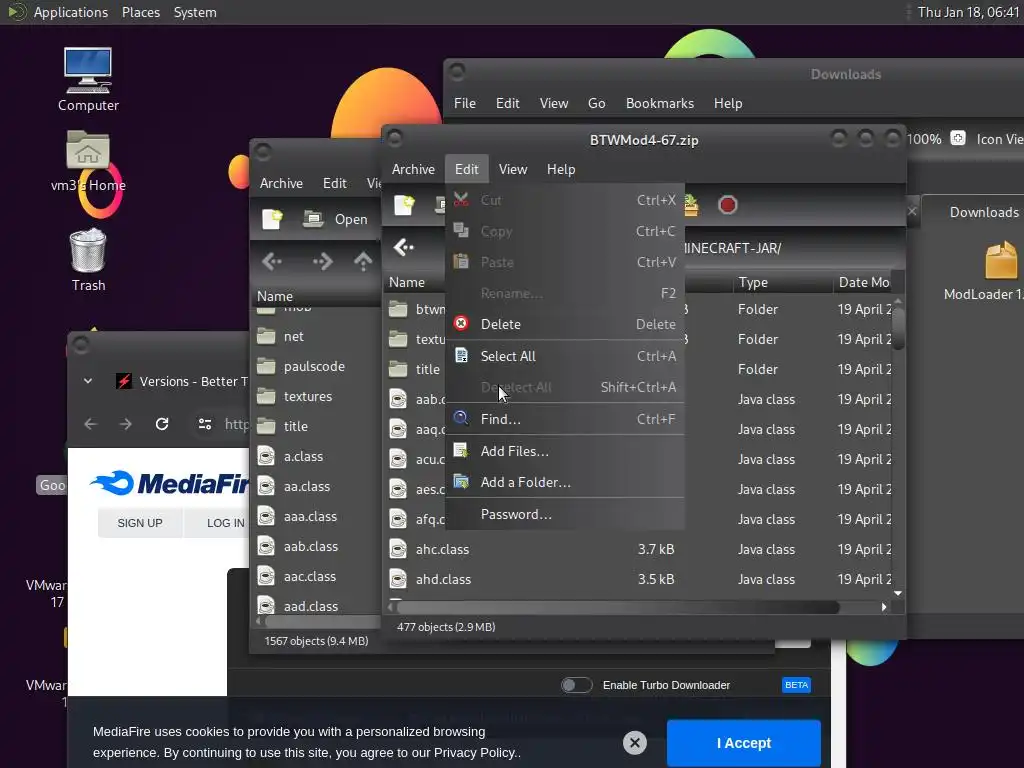Click the forward arrow in left archive window
The height and width of the screenshot is (768, 1024).
[322, 262]
